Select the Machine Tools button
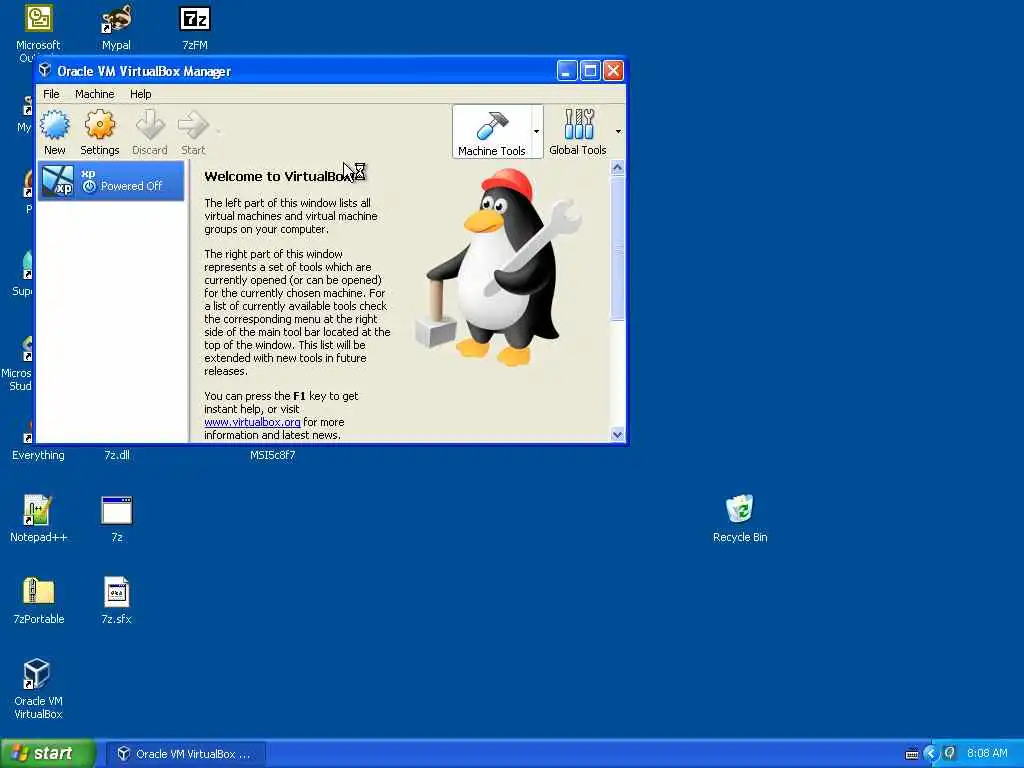Viewport: 1024px width, 768px height. 492,133
